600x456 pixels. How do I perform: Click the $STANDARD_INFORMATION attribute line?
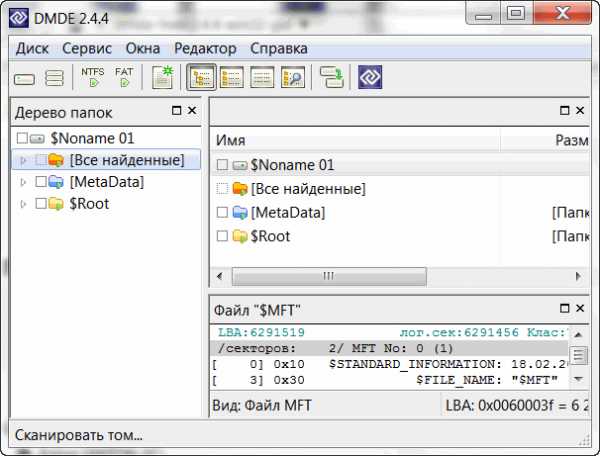(390, 364)
